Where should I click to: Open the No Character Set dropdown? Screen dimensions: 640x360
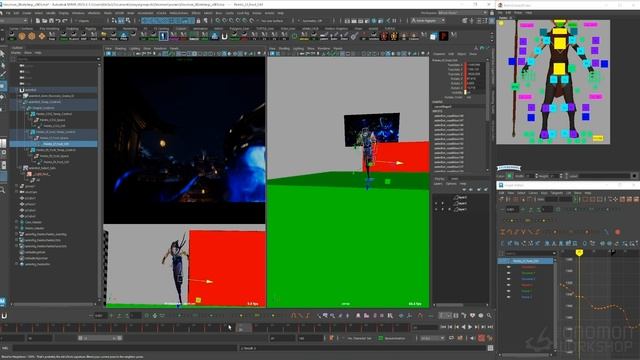[359, 338]
